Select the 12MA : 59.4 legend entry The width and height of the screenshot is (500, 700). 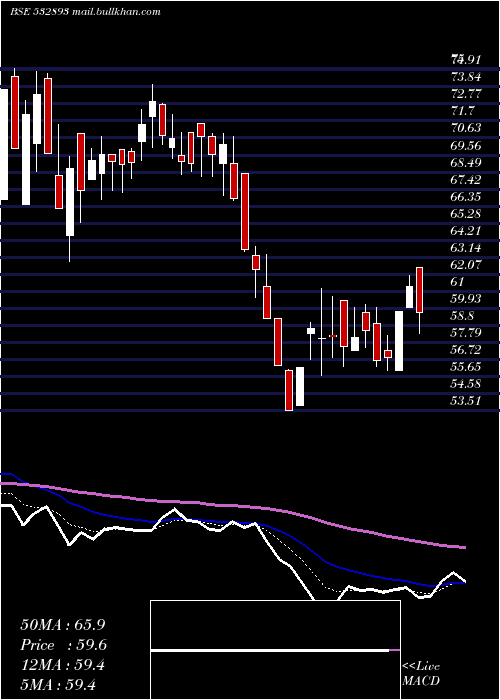point(62,665)
